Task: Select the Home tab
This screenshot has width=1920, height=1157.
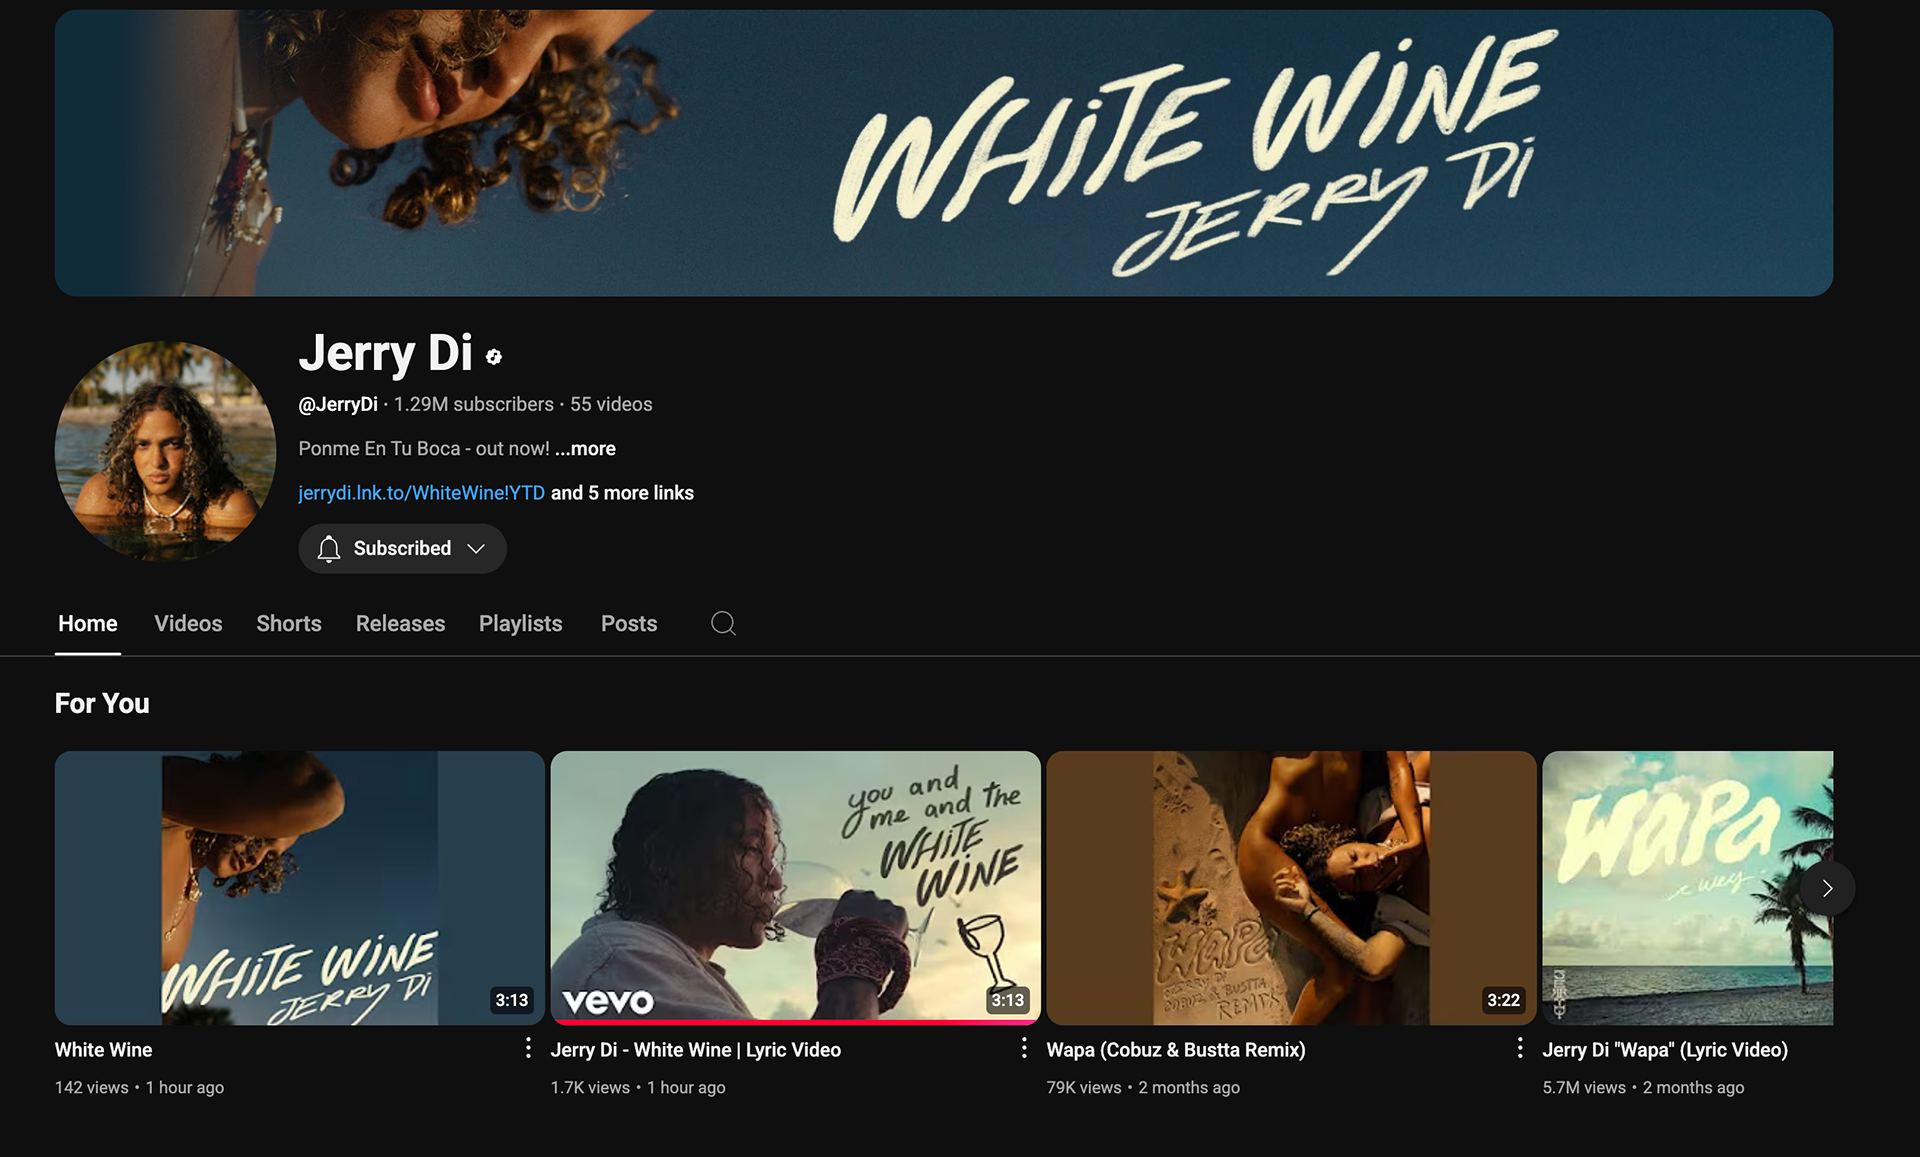Action: (88, 623)
